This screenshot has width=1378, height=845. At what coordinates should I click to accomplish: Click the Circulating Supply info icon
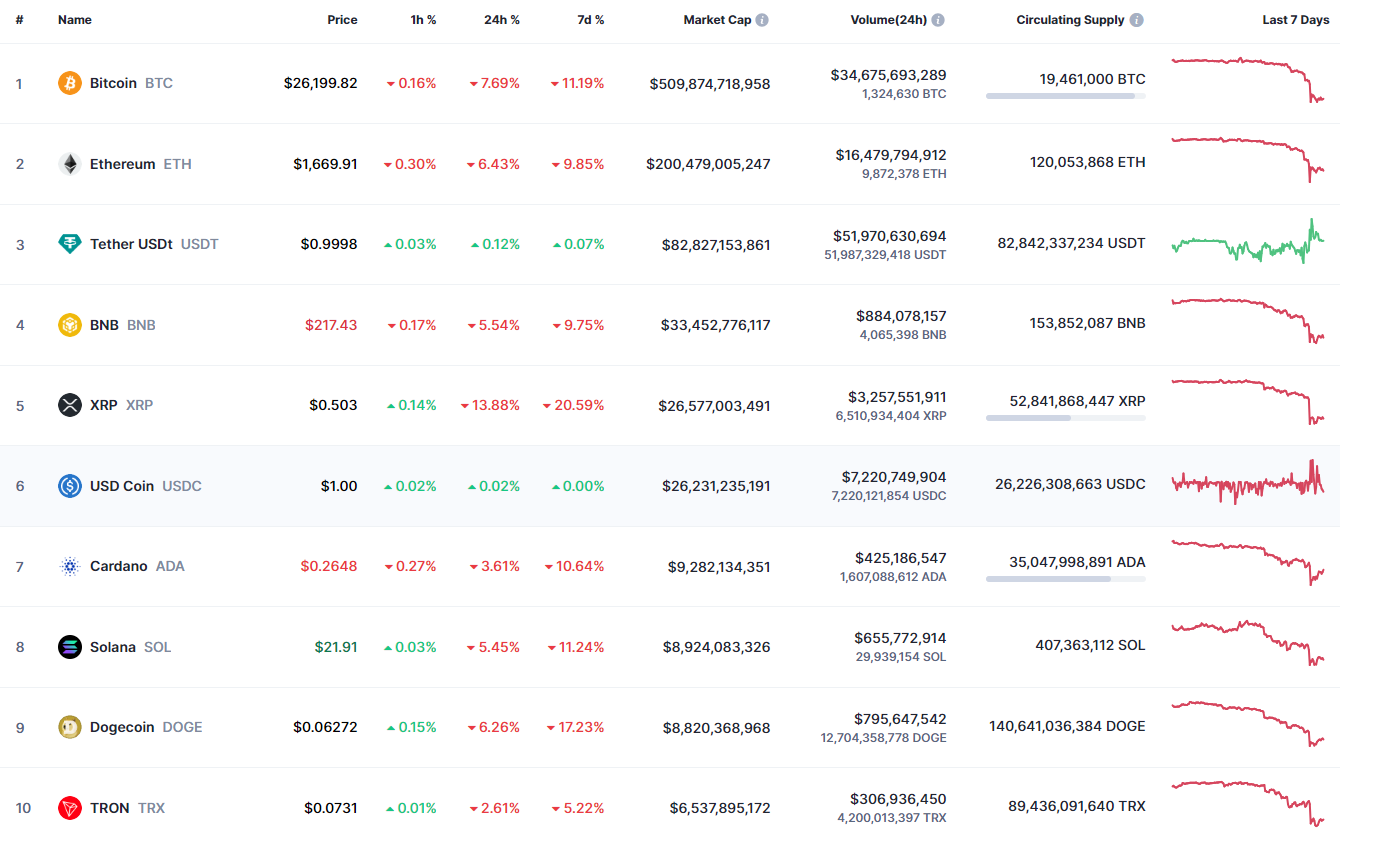coord(1135,19)
